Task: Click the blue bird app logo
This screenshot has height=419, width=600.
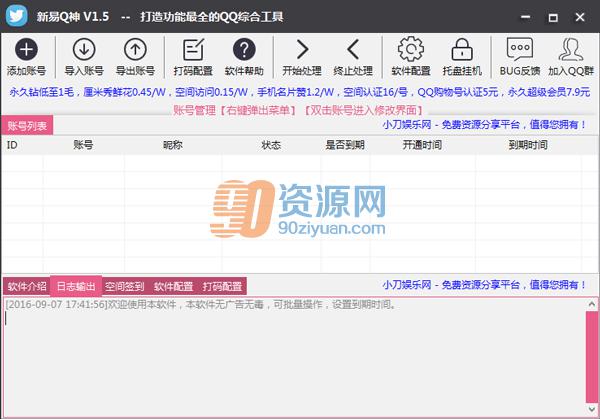Action: click(x=17, y=16)
